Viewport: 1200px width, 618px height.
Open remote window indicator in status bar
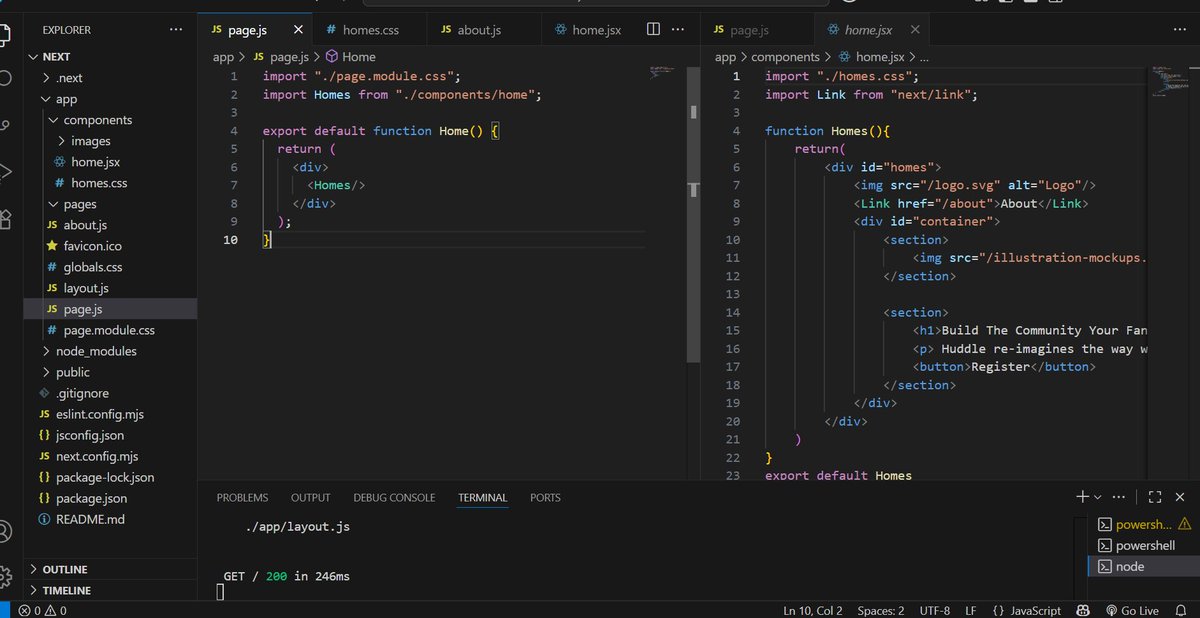pyautogui.click(x=5, y=610)
